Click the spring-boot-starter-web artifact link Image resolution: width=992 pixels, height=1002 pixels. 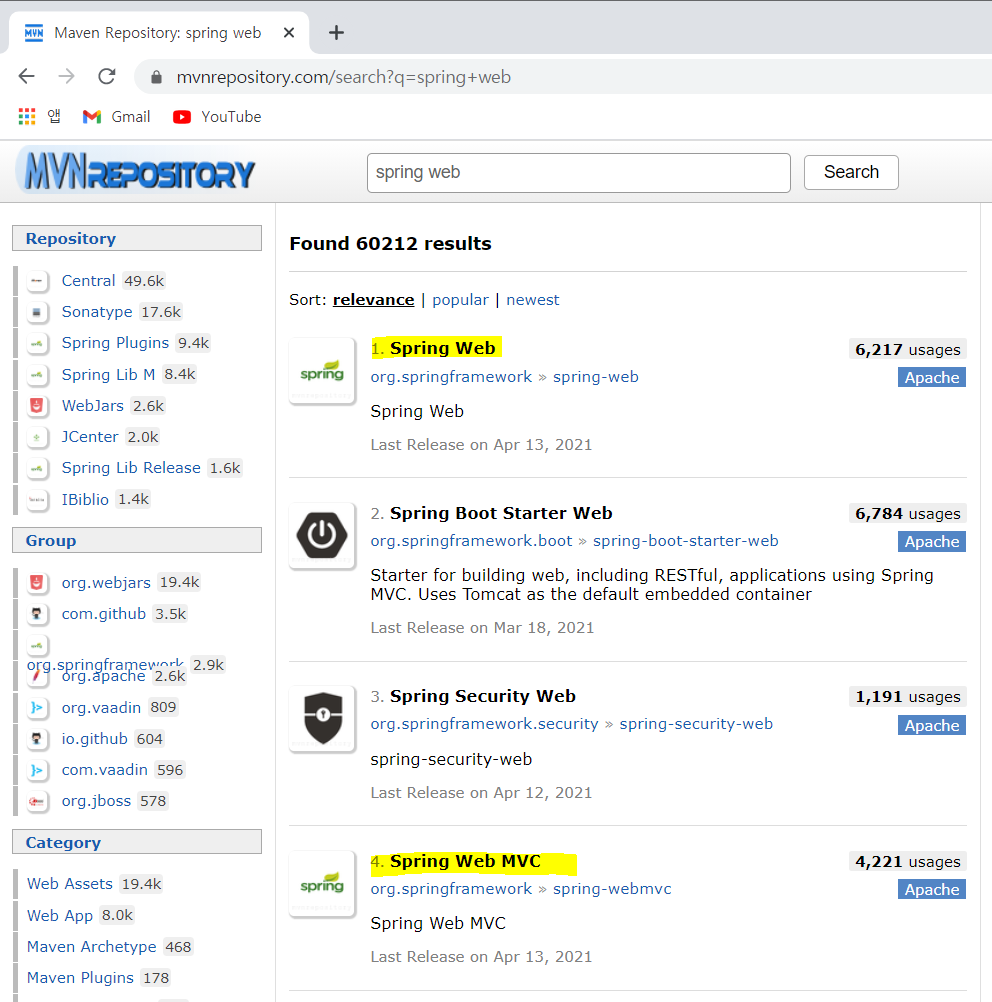tap(685, 541)
